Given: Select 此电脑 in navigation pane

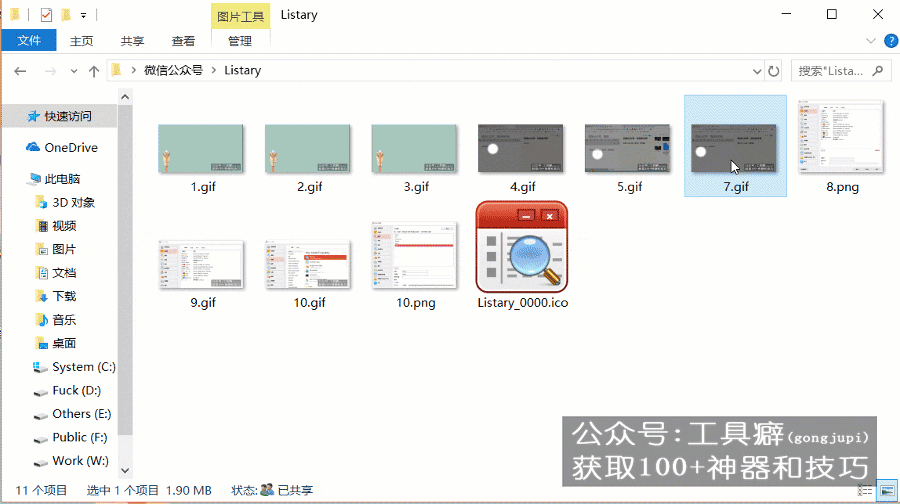Looking at the screenshot, I should pos(54,179).
